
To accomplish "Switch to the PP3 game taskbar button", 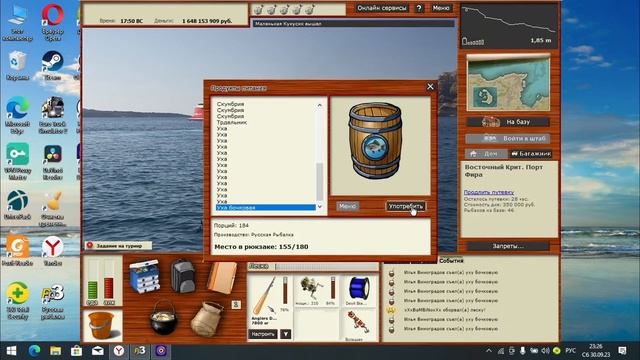I will [140, 351].
